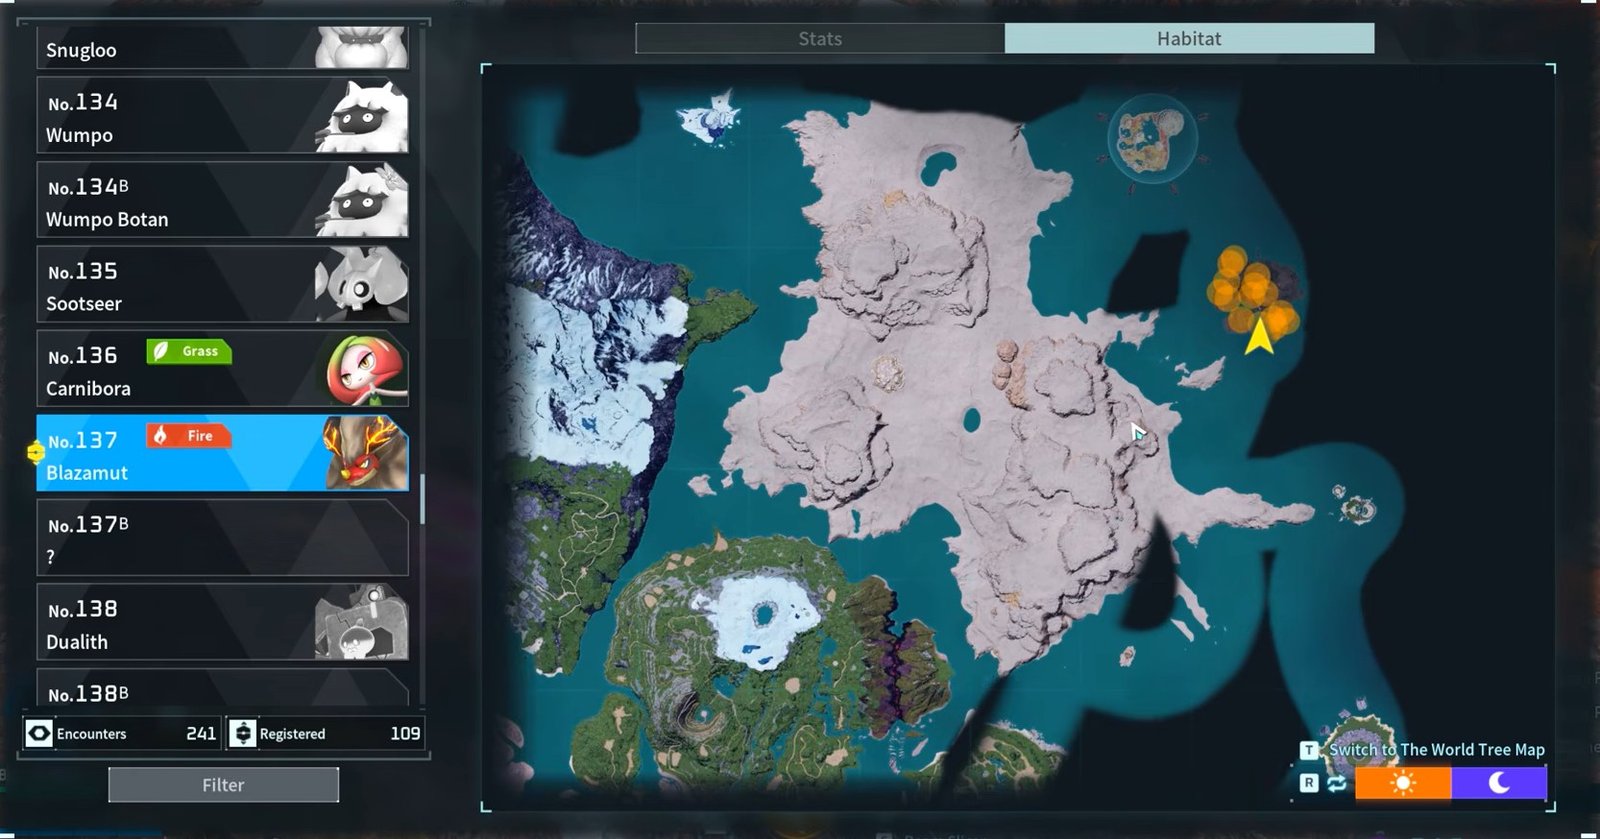Viewport: 1600px width, 839px height.
Task: Select the unknown No.137B entry
Action: pyautogui.click(x=222, y=538)
